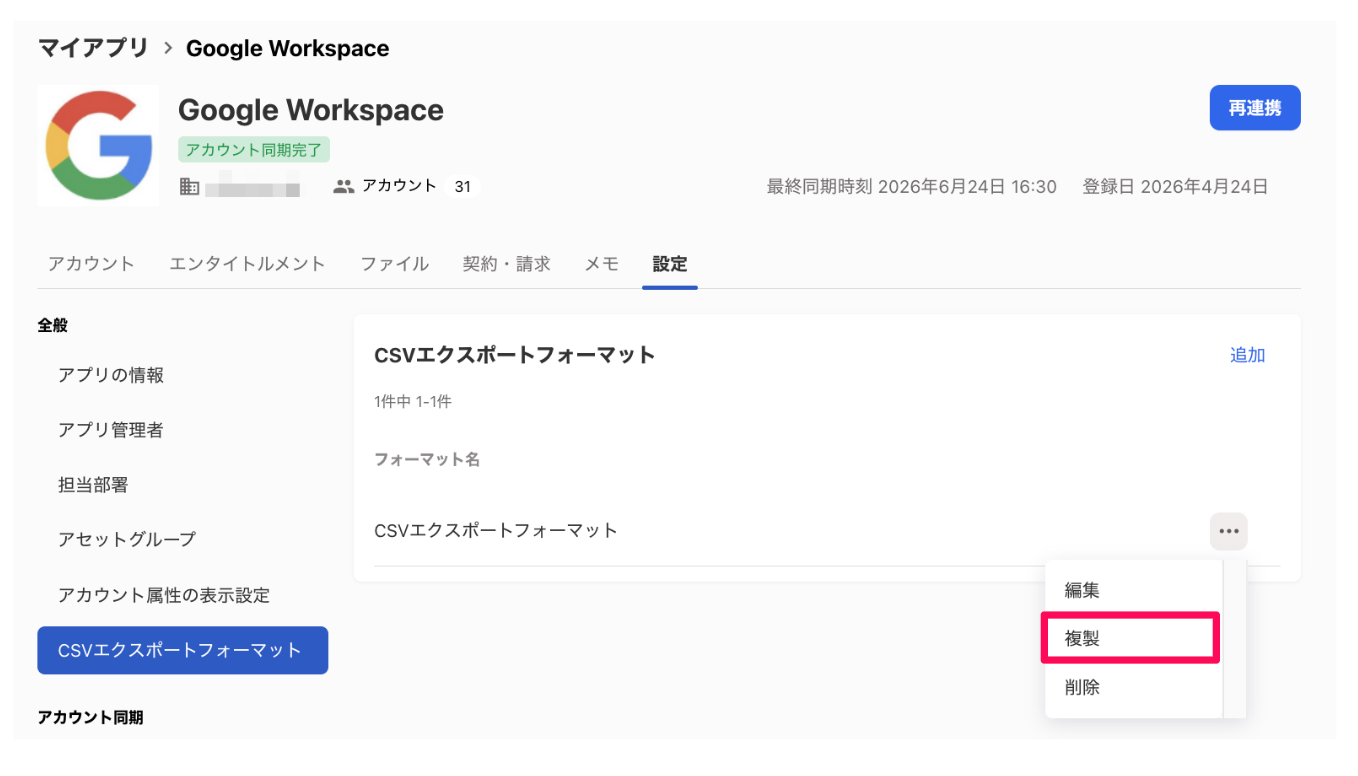1358x776 pixels.
Task: Open the 契約・請求 tab
Action: pyautogui.click(x=507, y=264)
